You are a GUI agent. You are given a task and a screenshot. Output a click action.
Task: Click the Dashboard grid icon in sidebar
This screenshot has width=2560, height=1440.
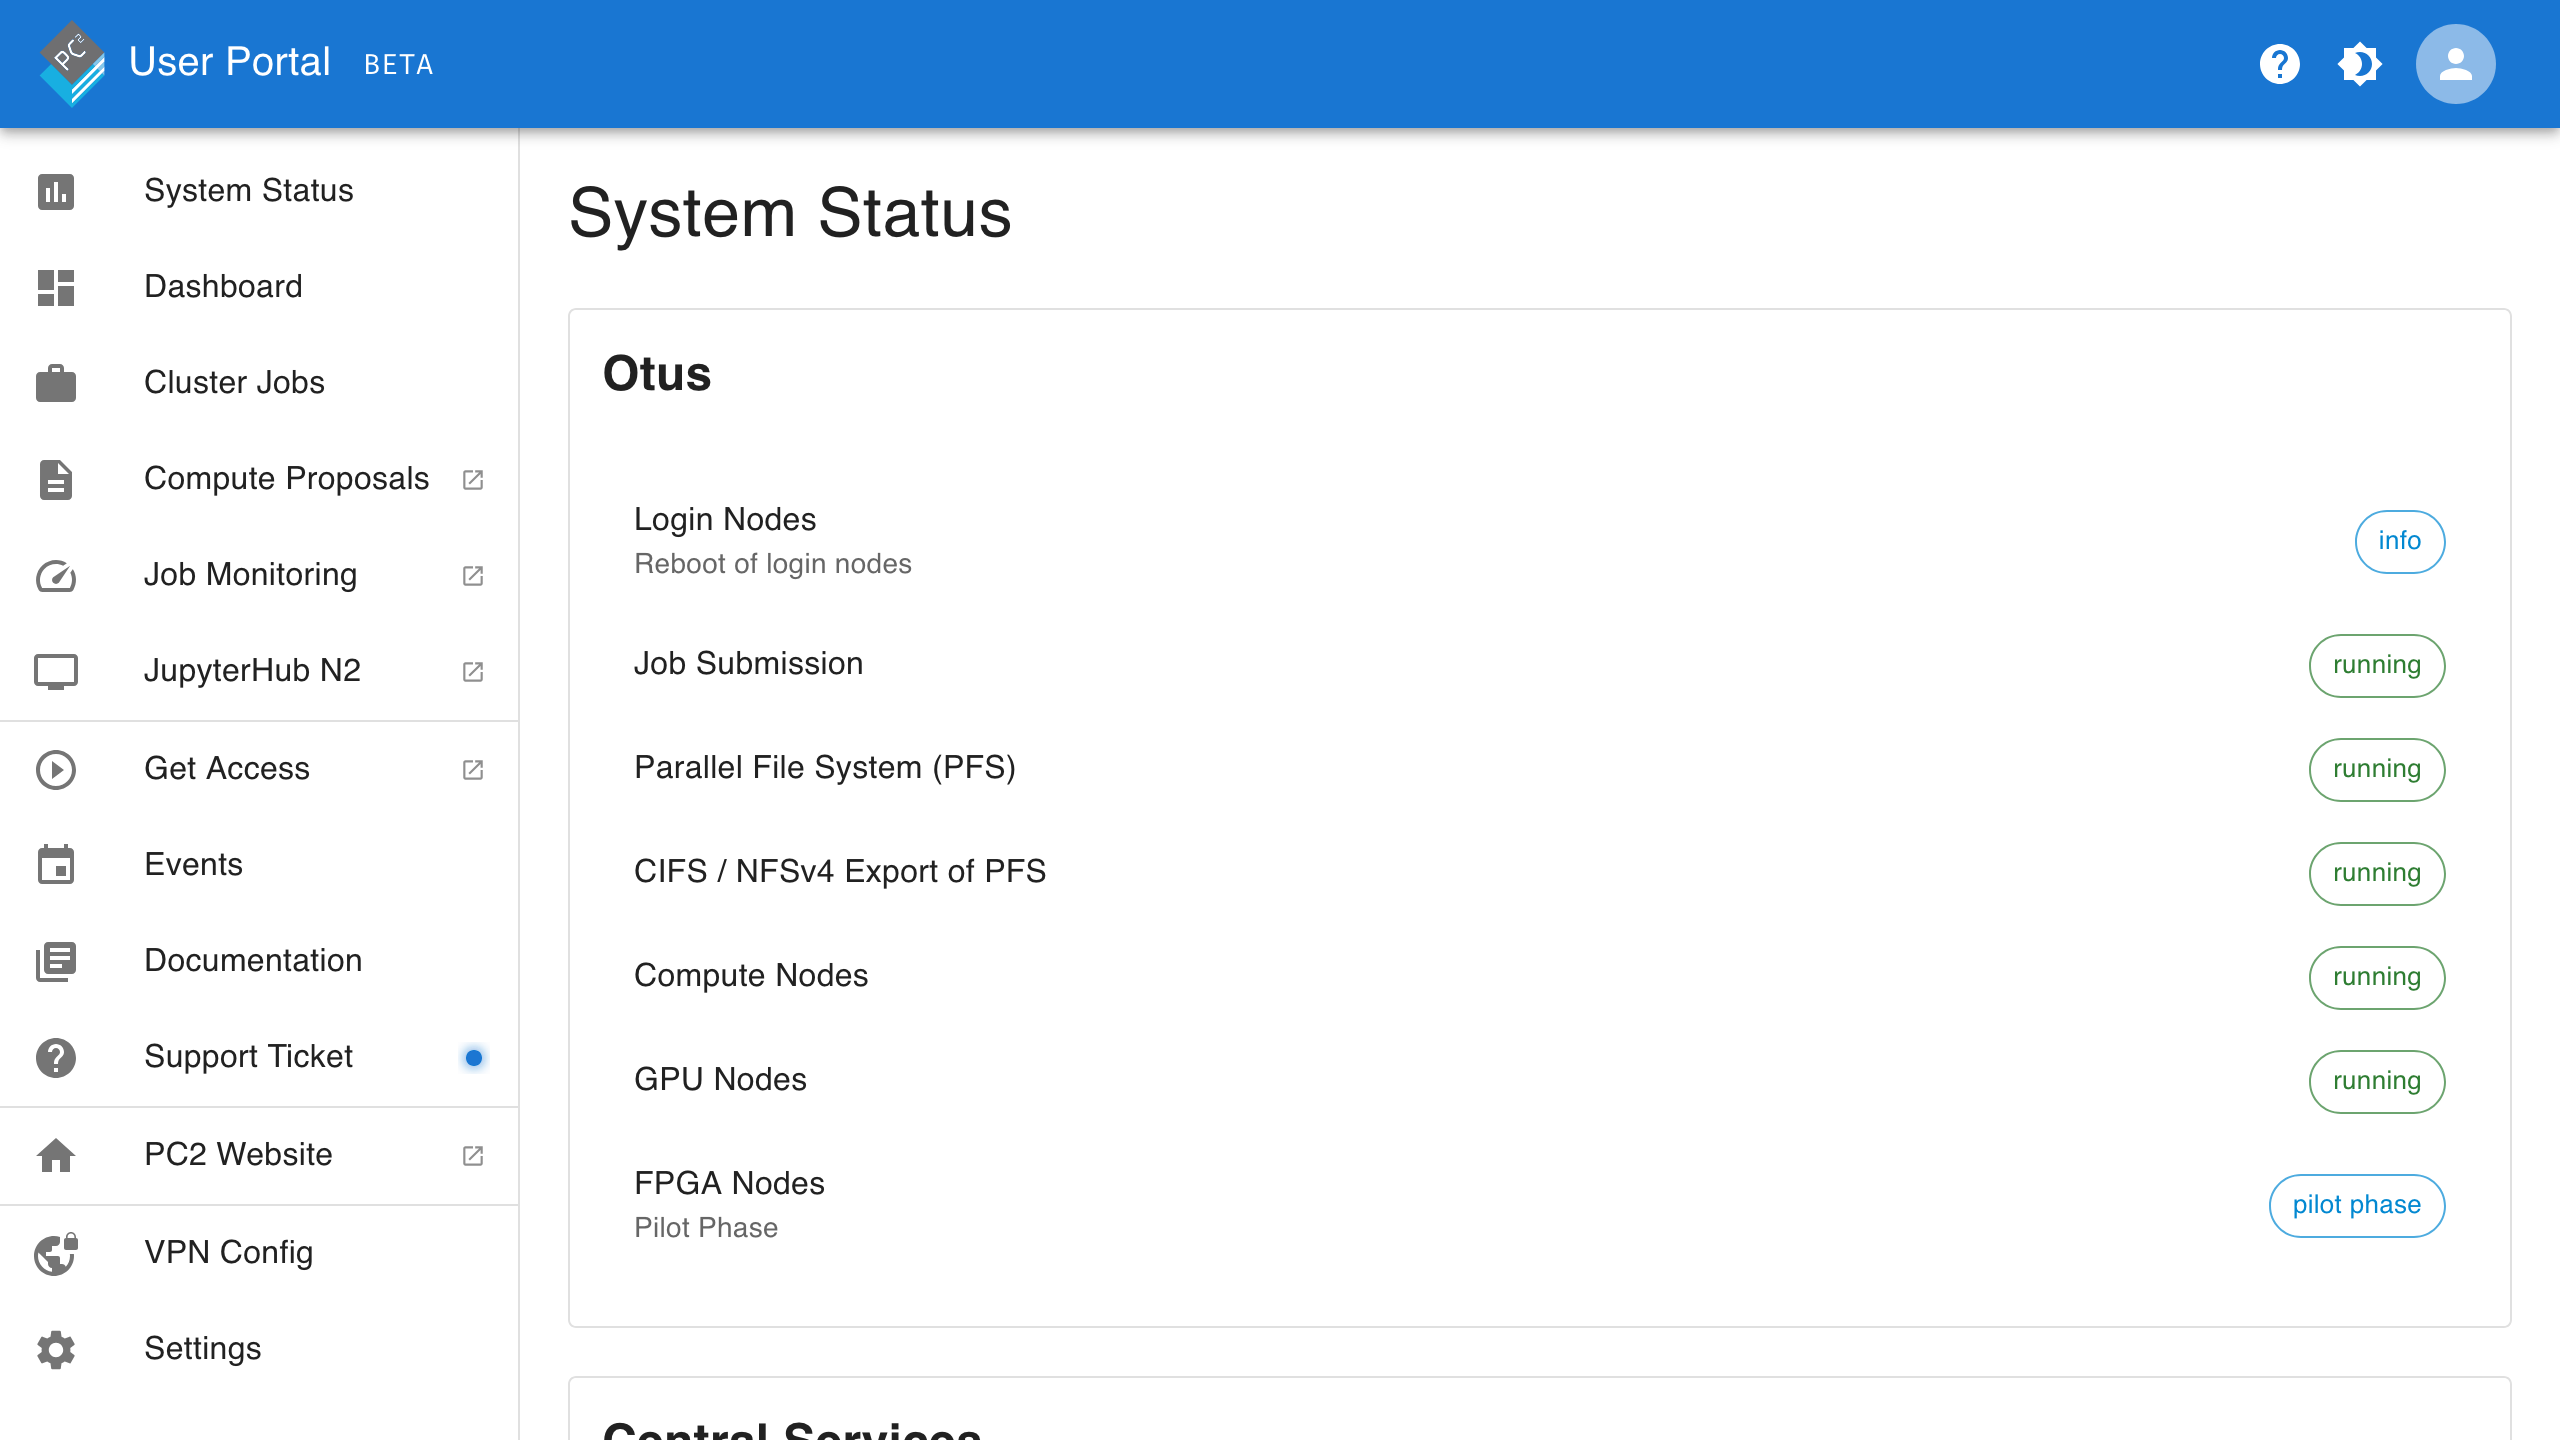(56, 287)
